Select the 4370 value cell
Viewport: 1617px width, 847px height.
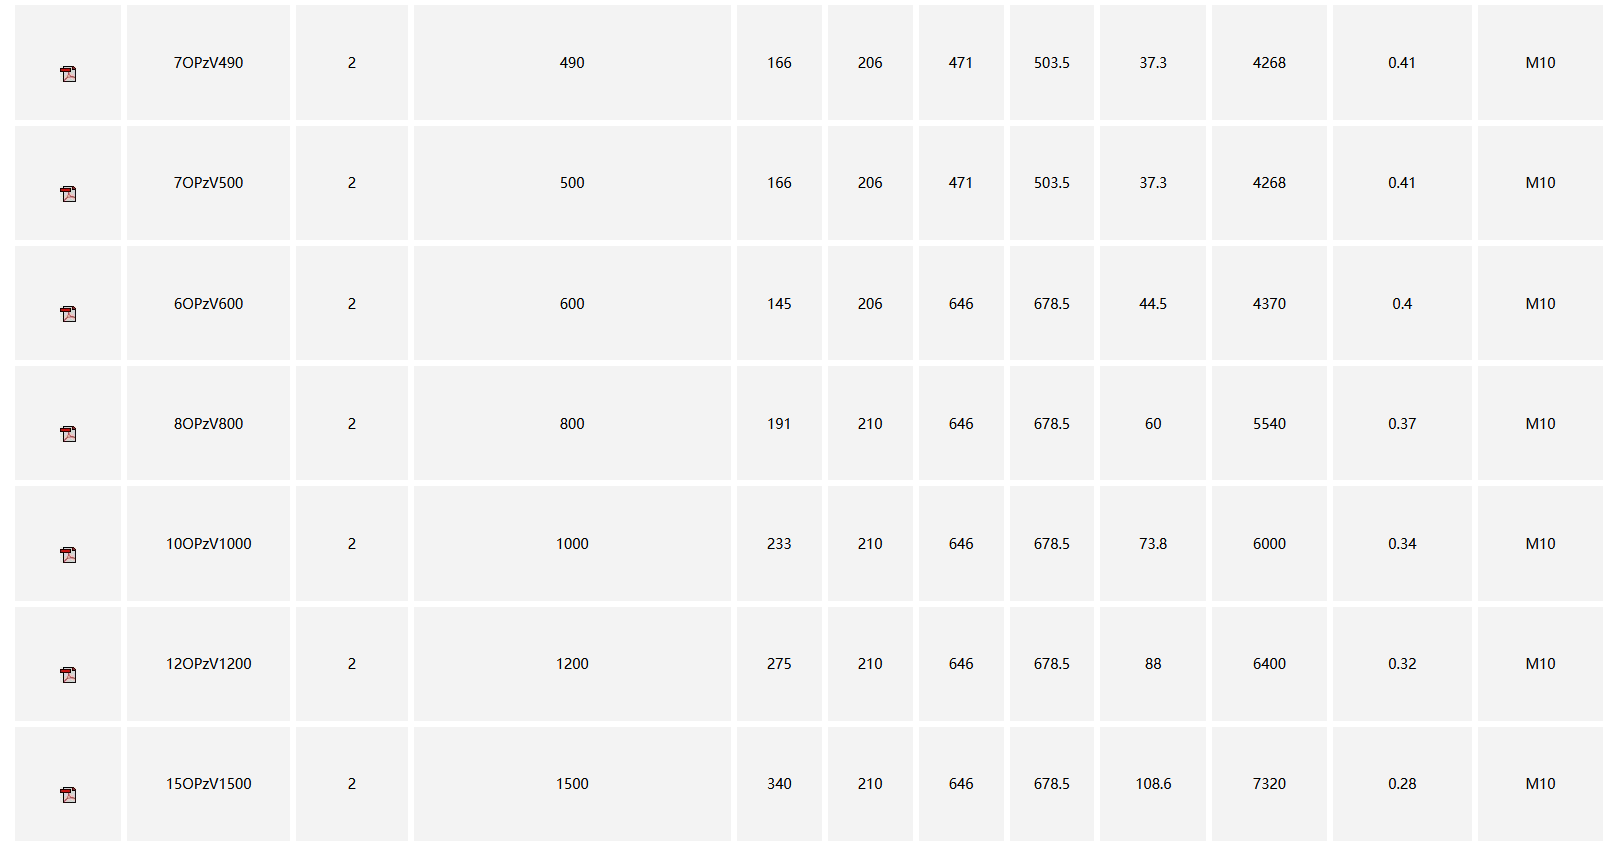click(1269, 304)
